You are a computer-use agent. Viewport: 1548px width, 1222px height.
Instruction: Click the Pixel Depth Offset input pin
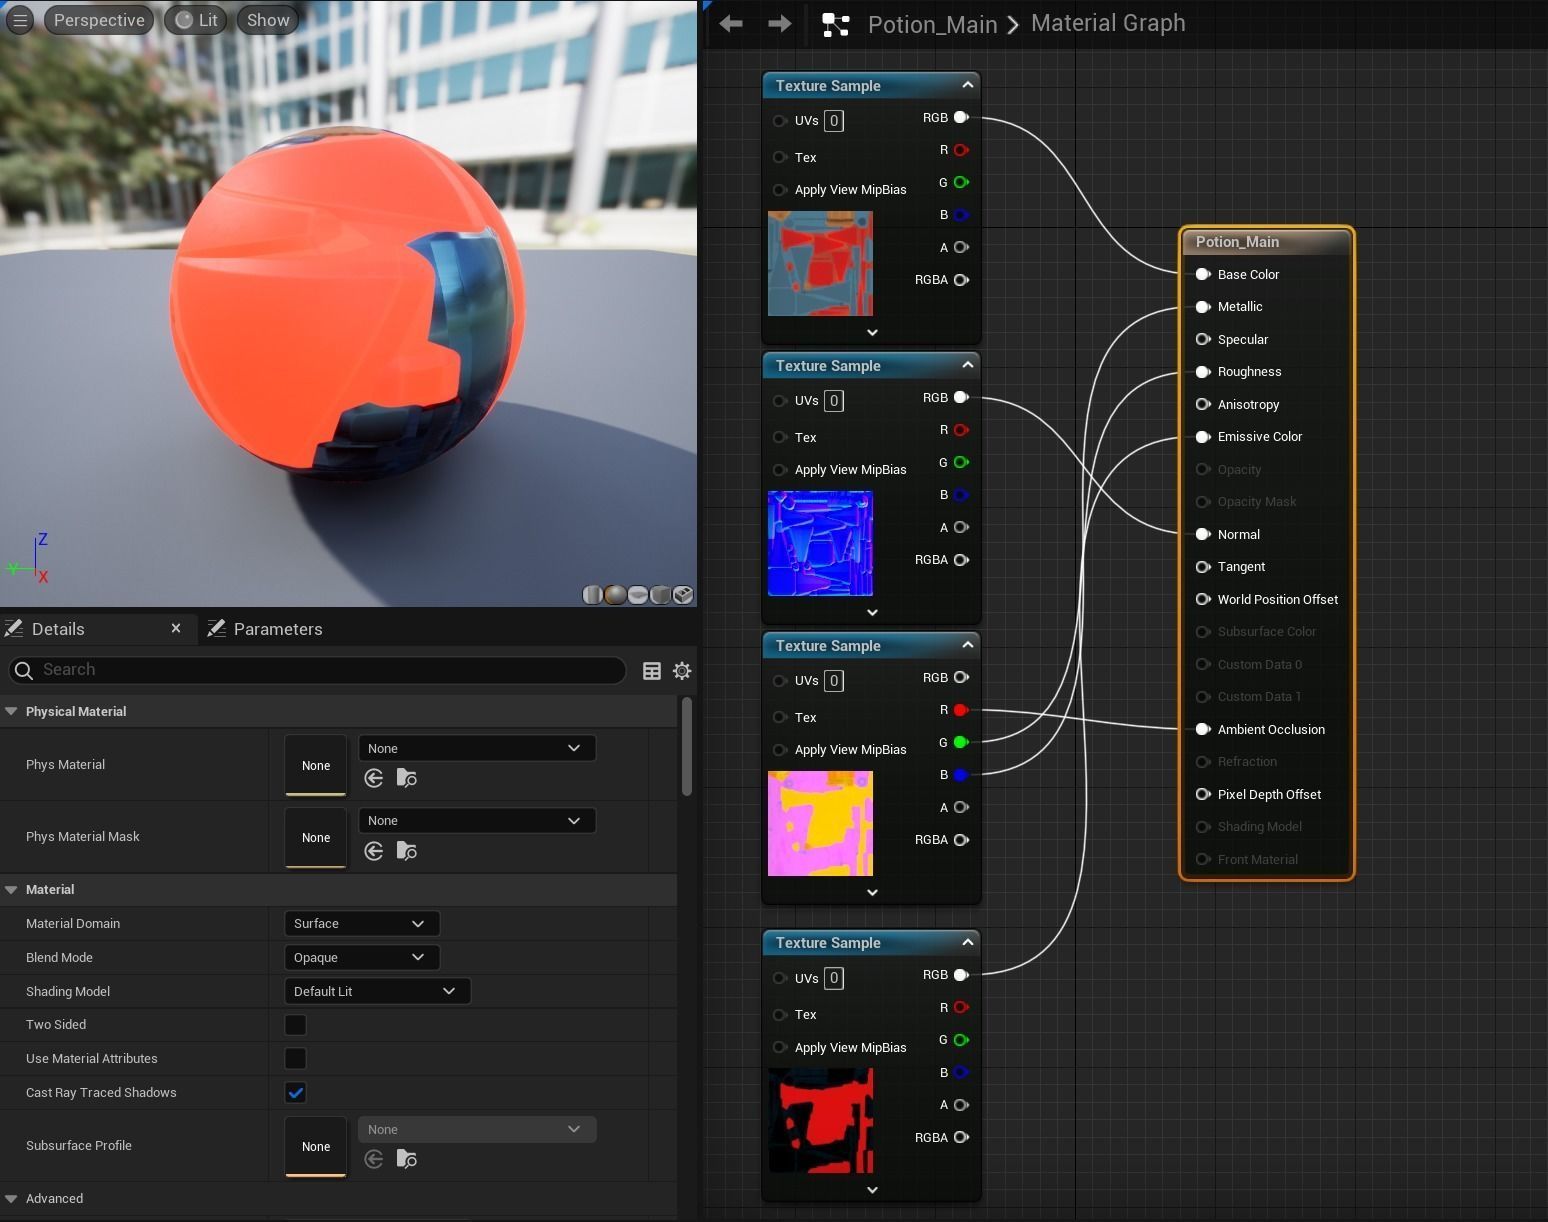pos(1203,794)
